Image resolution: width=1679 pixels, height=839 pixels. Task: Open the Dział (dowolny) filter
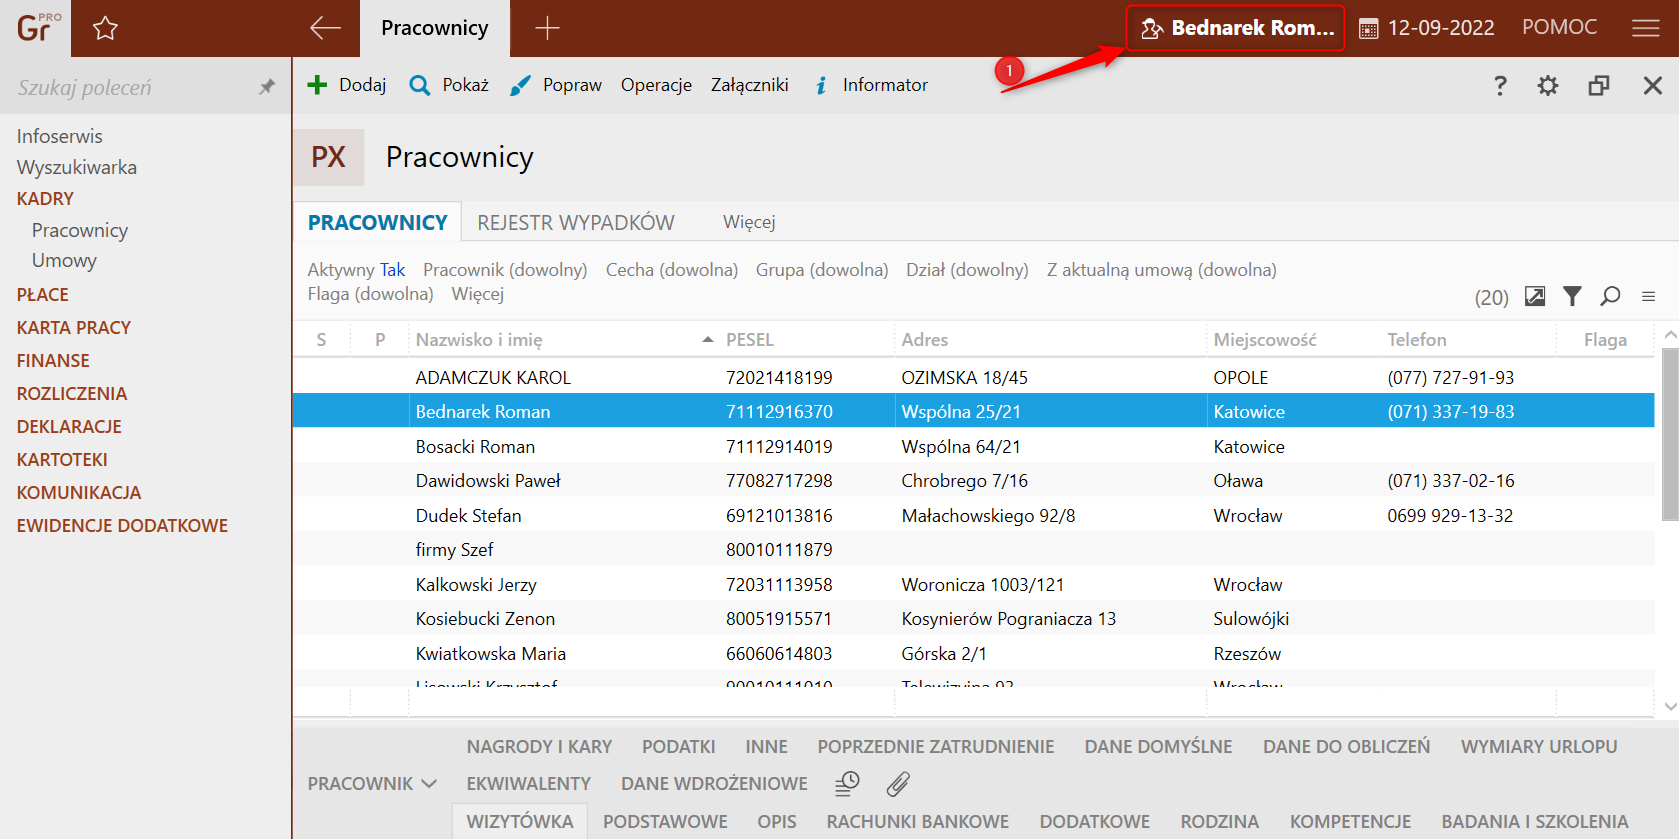967,270
